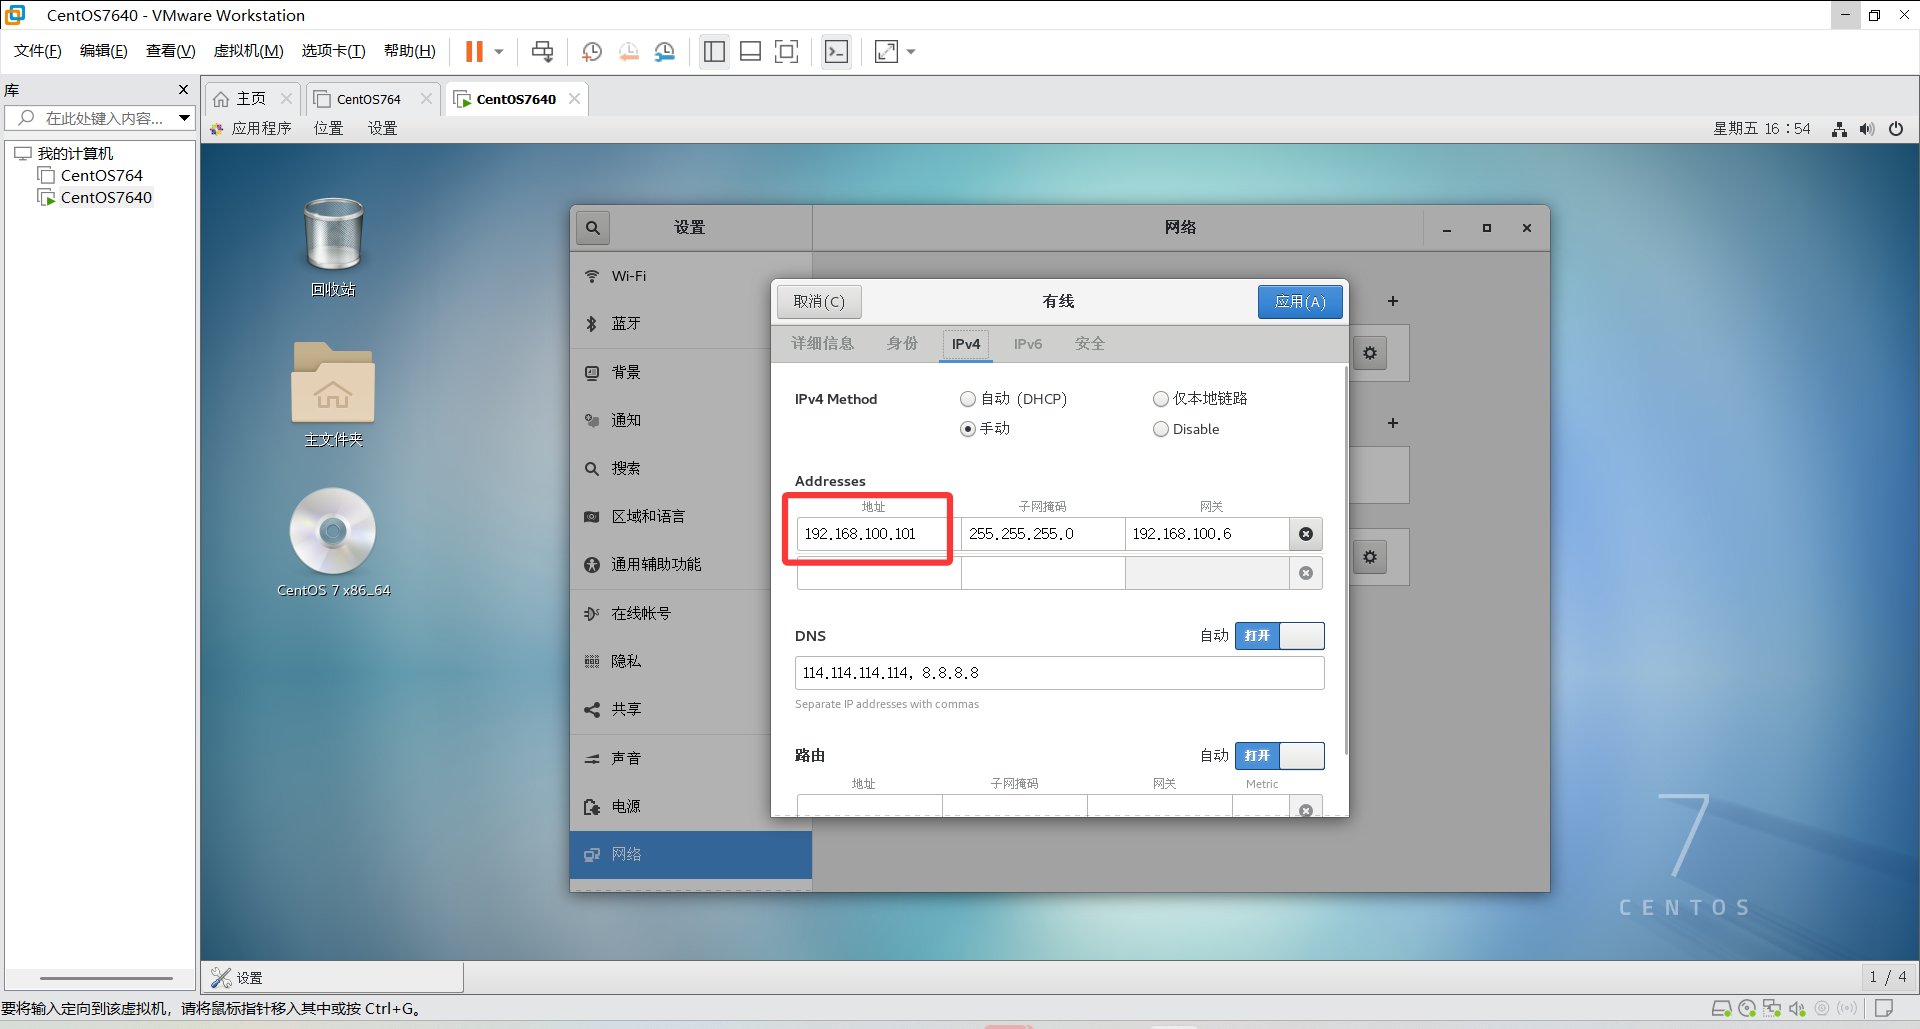Image resolution: width=1920 pixels, height=1029 pixels.
Task: Enter full screen mode icon
Action: pyautogui.click(x=787, y=51)
